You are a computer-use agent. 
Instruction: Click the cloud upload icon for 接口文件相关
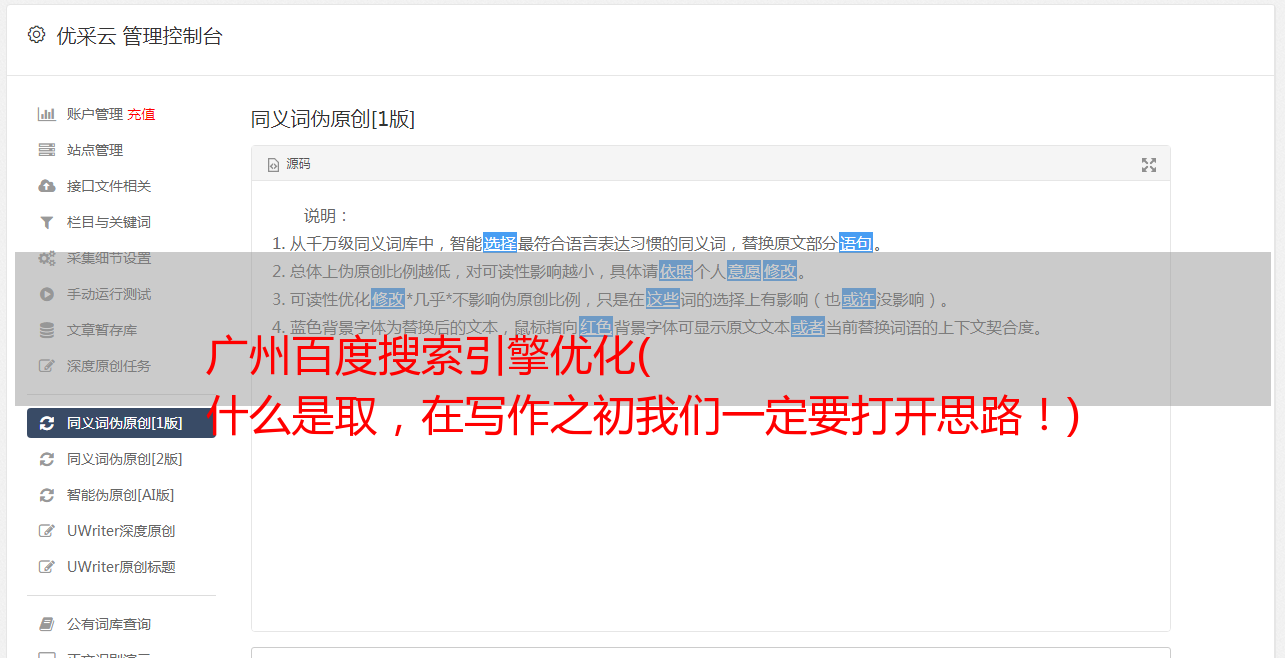point(46,186)
